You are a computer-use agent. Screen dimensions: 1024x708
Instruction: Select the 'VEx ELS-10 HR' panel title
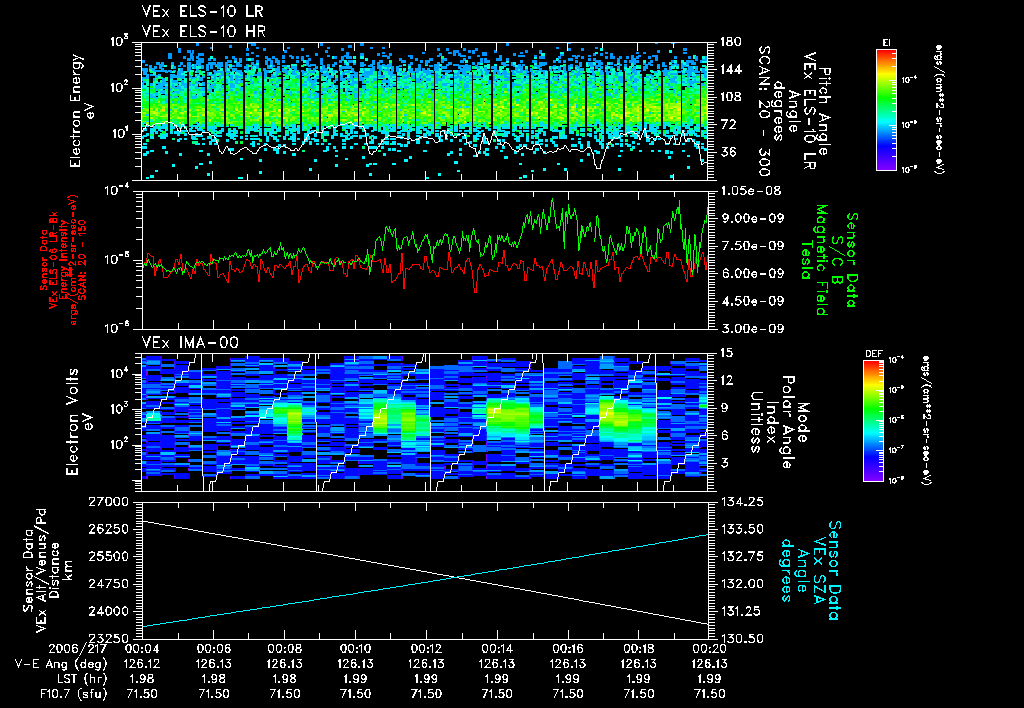coord(203,31)
